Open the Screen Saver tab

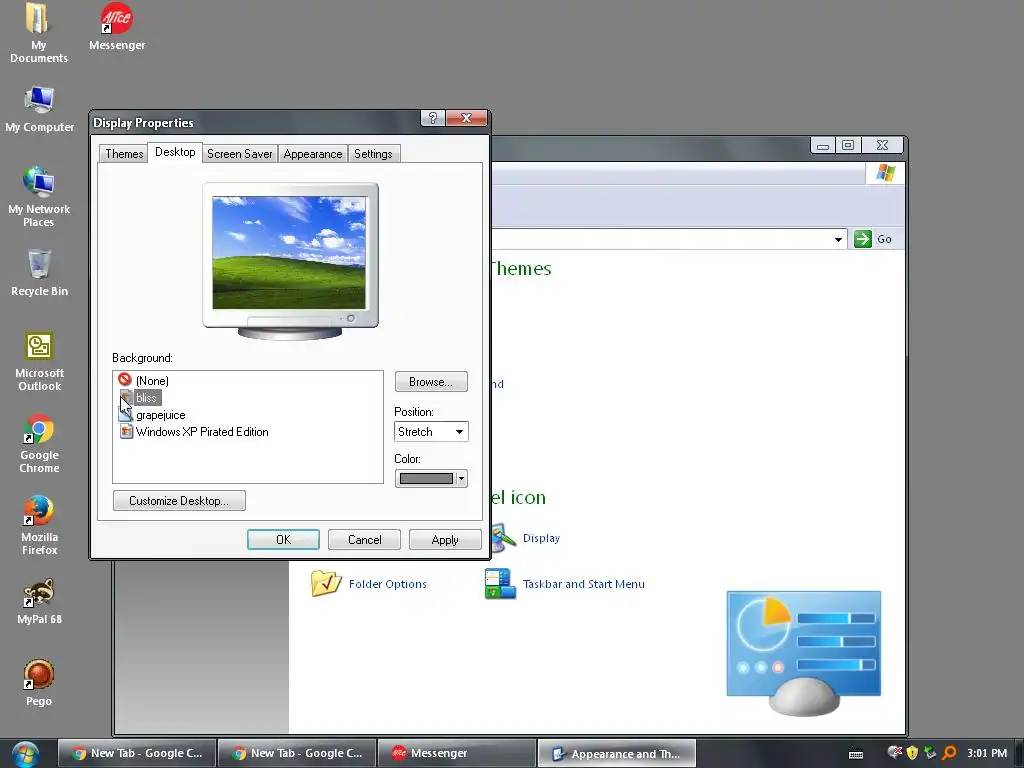(x=240, y=153)
